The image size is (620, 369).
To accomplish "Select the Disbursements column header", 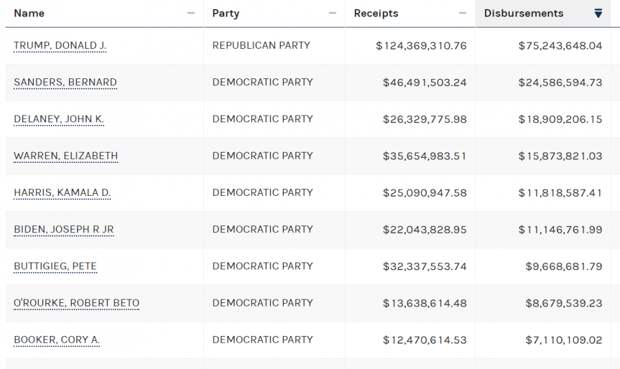I will pyautogui.click(x=524, y=13).
